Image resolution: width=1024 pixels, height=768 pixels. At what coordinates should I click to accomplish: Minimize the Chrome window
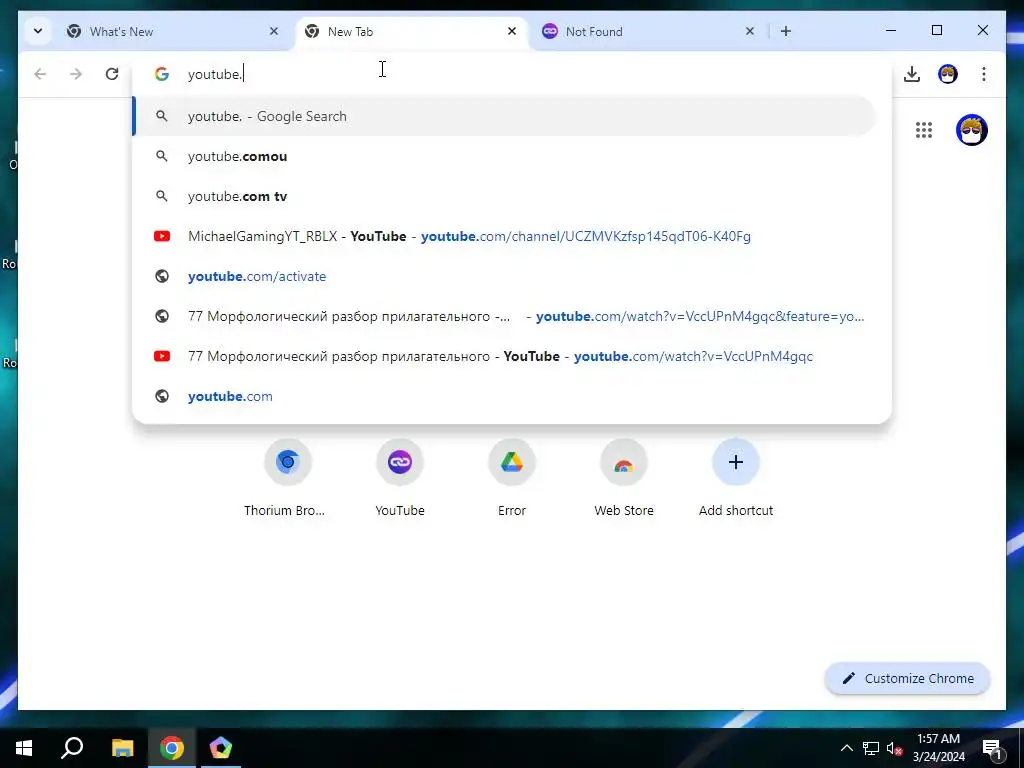pos(891,31)
